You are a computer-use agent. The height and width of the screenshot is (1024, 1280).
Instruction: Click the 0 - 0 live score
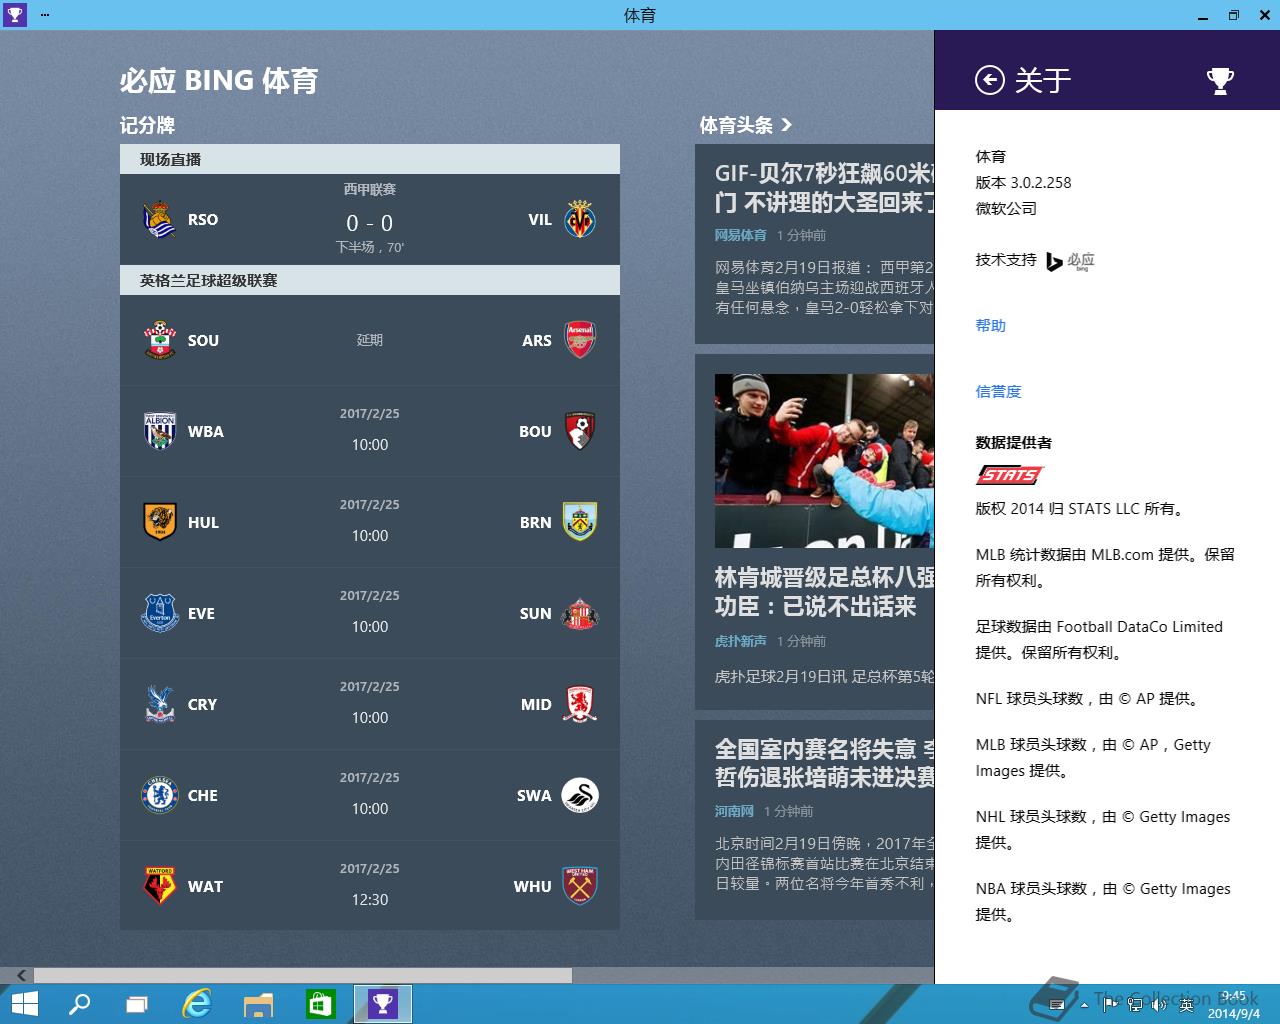(370, 223)
